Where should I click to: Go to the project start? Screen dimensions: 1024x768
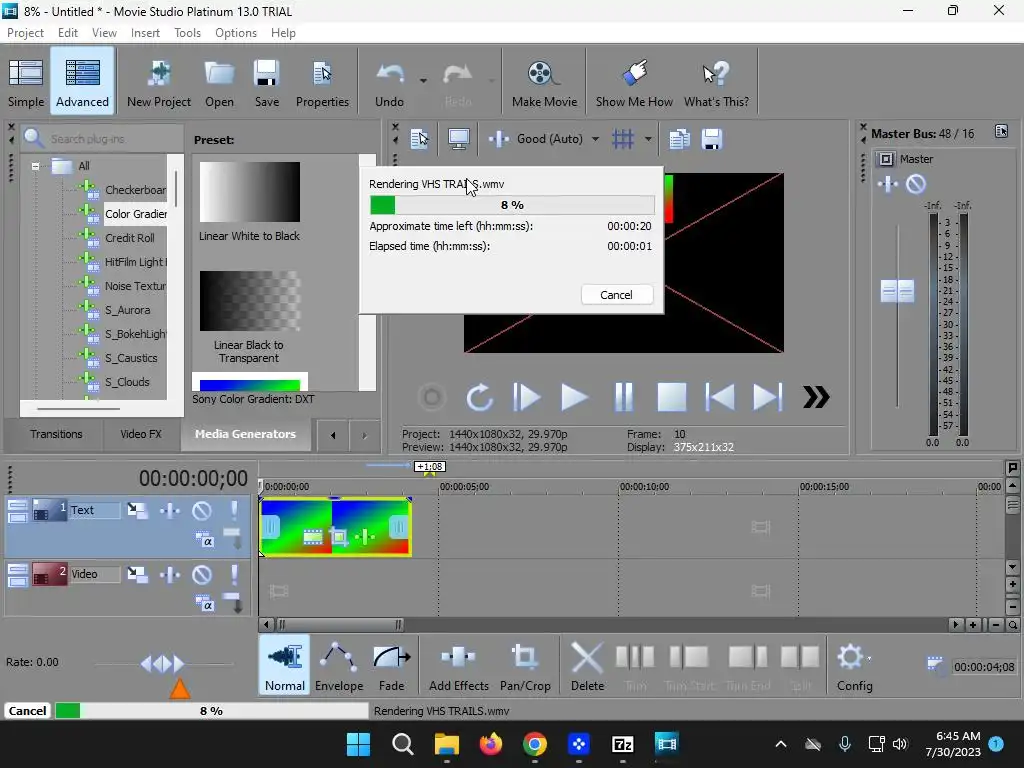tap(720, 397)
